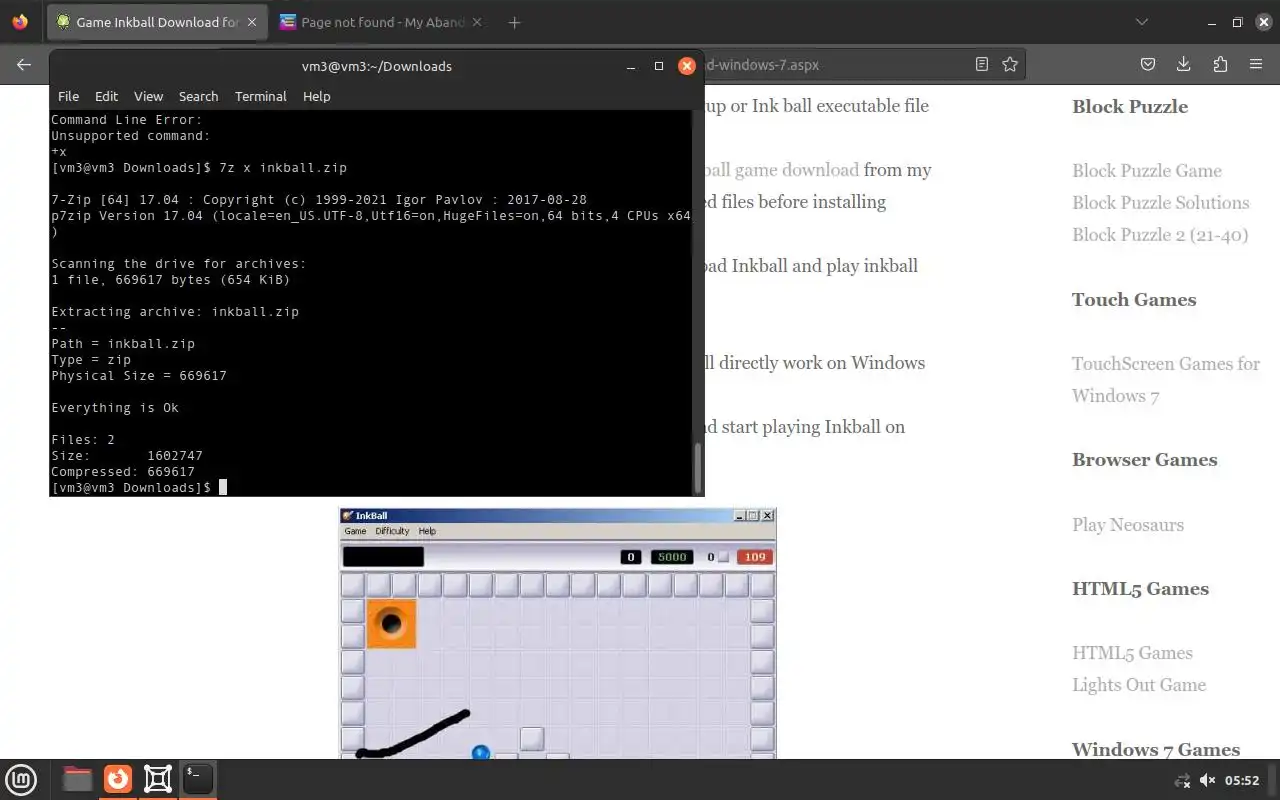Minimize the terminal window

pos(631,66)
